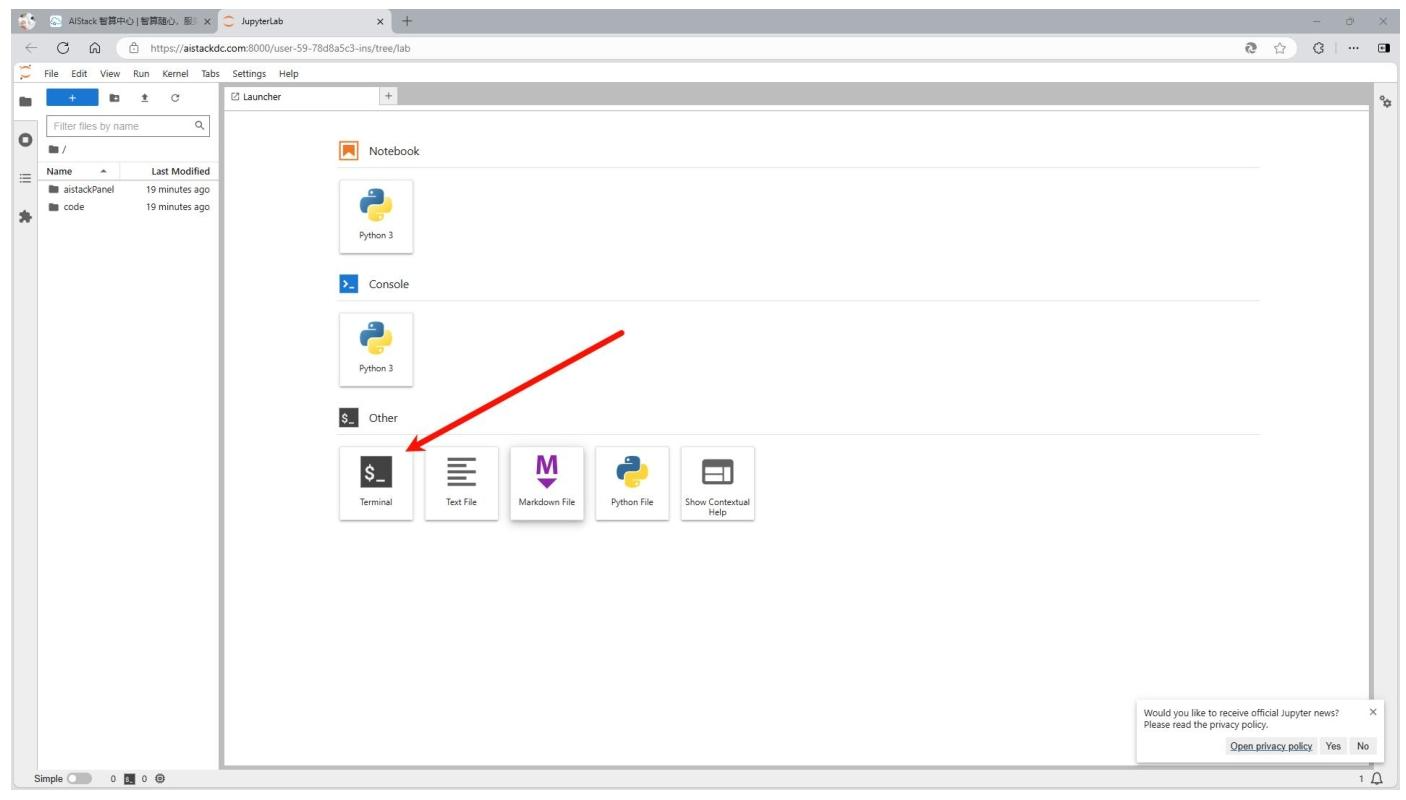Image resolution: width=1406 pixels, height=800 pixels.
Task: Open the aistackPanel folder
Action: click(89, 189)
